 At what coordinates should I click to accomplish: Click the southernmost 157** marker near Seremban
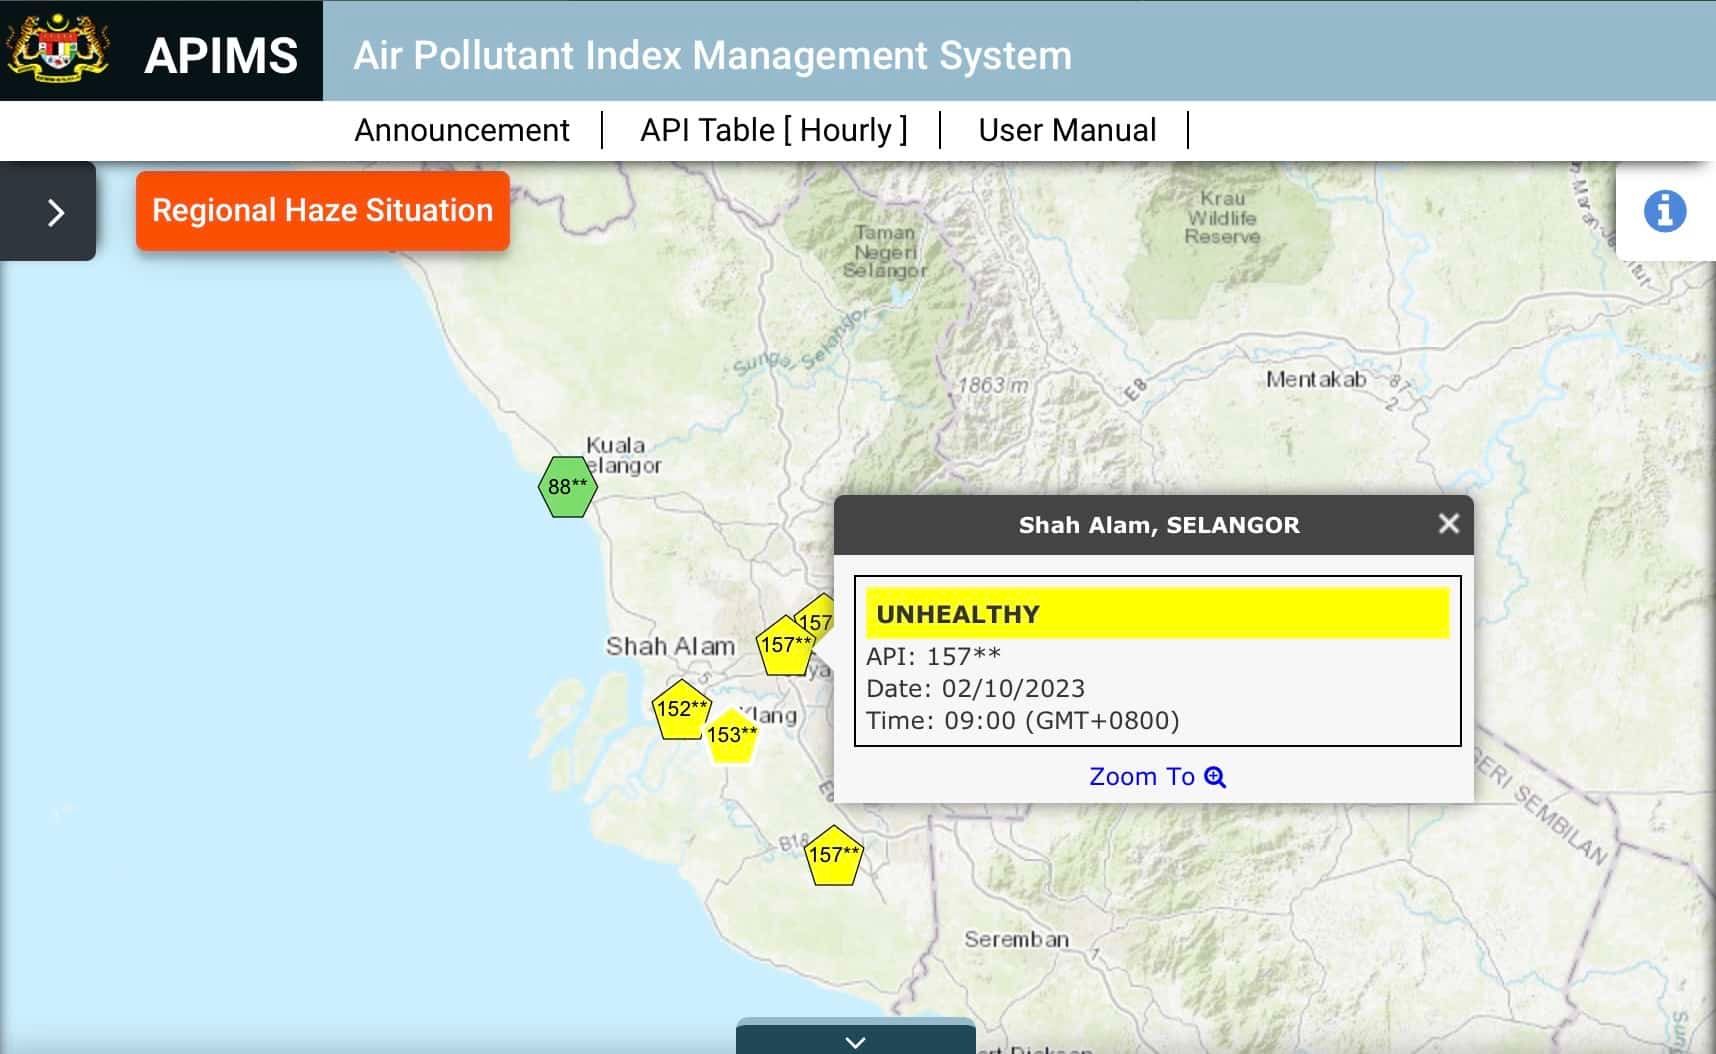pyautogui.click(x=832, y=857)
